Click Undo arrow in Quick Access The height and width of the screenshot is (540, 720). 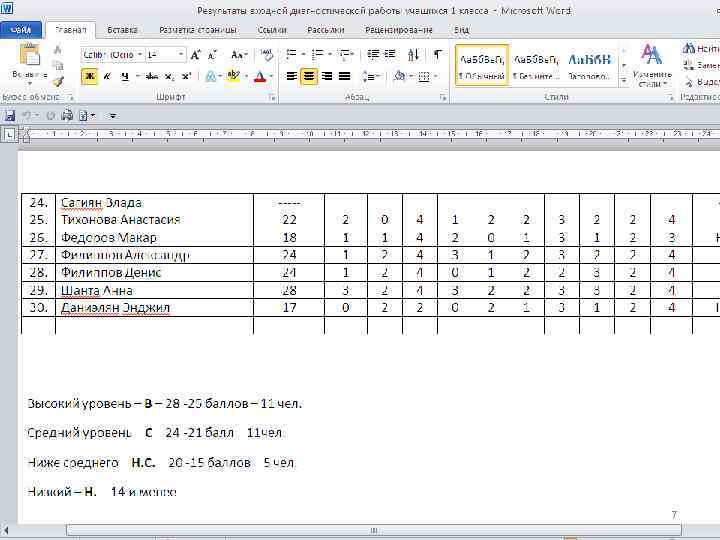[x=27, y=115]
